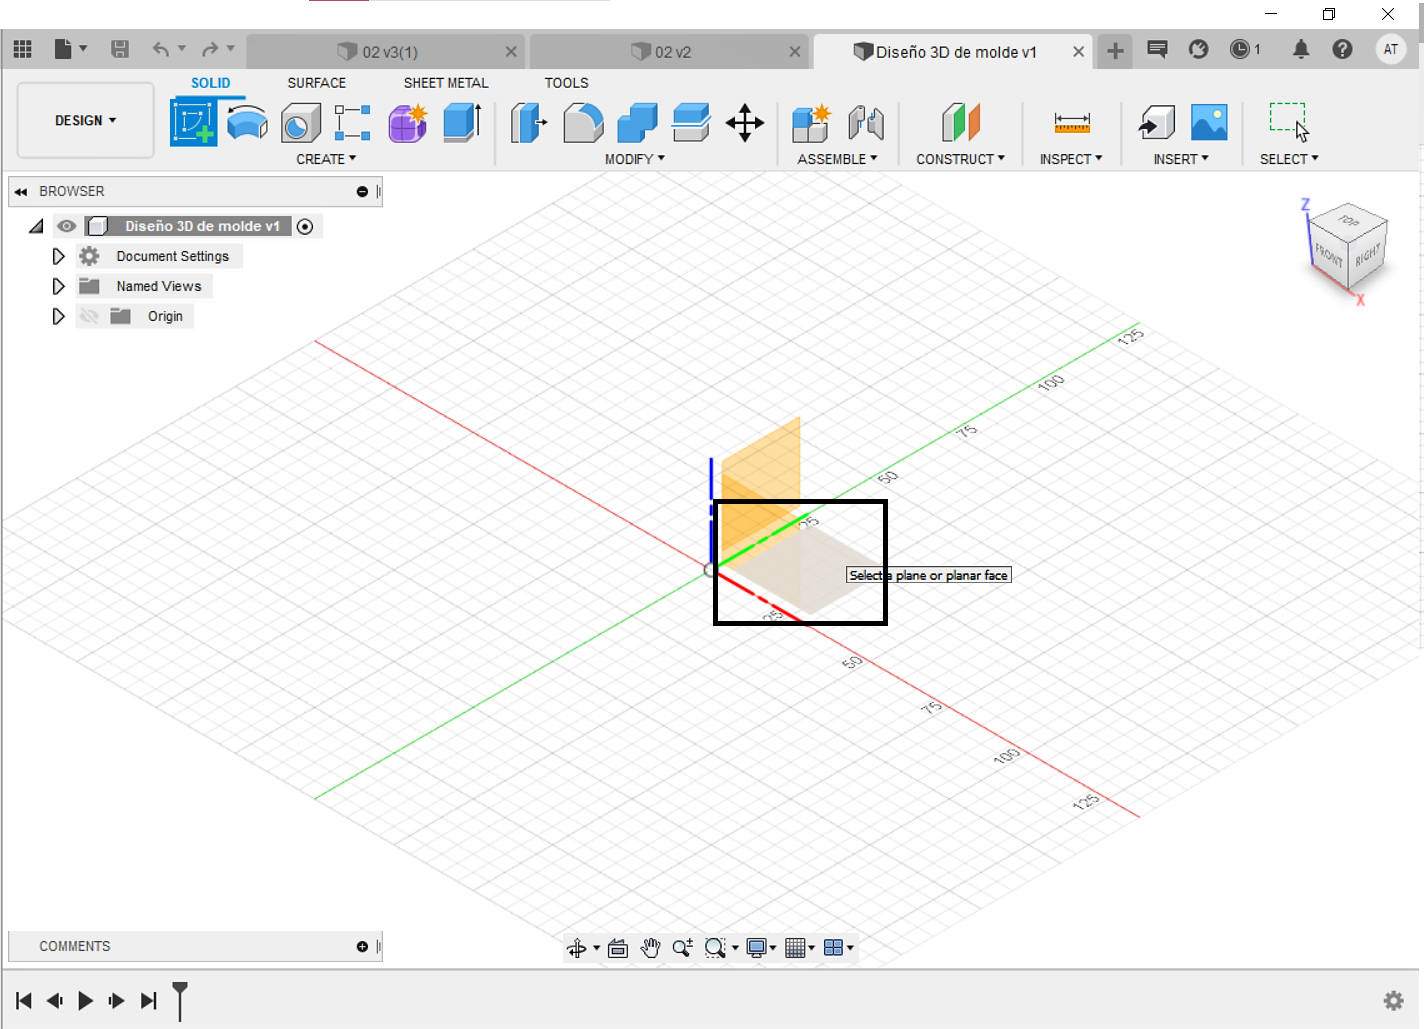This screenshot has width=1424, height=1029.
Task: Open the AT user profile button
Action: [1391, 49]
